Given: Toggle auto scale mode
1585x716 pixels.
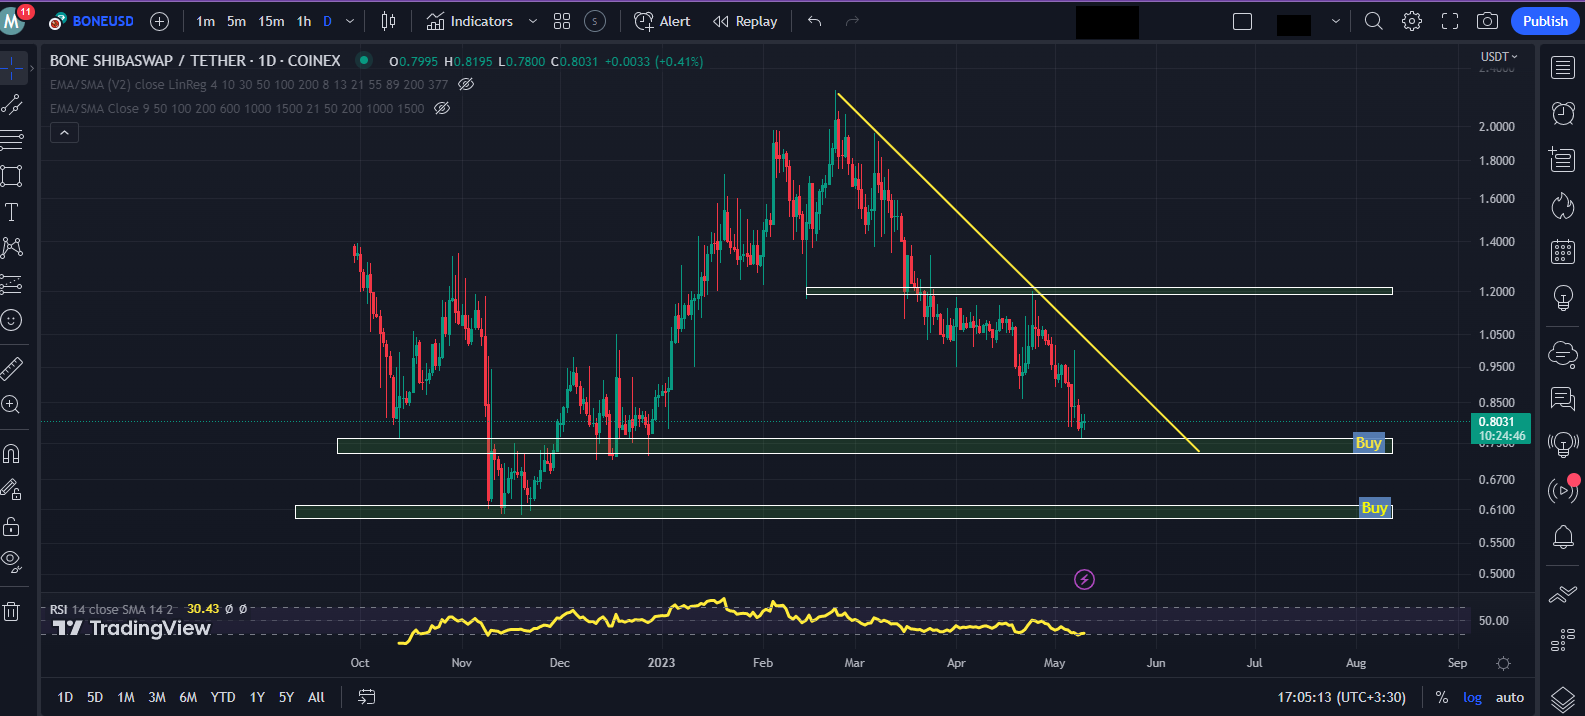Looking at the screenshot, I should click(1510, 697).
